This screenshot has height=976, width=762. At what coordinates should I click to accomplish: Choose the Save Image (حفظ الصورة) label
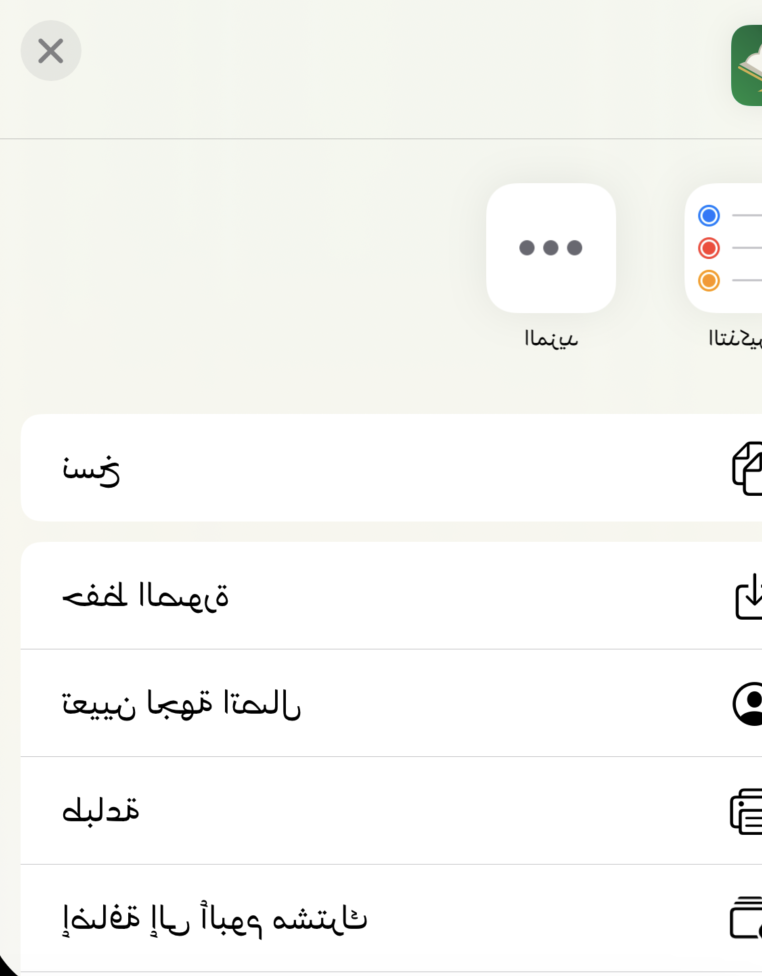(145, 597)
